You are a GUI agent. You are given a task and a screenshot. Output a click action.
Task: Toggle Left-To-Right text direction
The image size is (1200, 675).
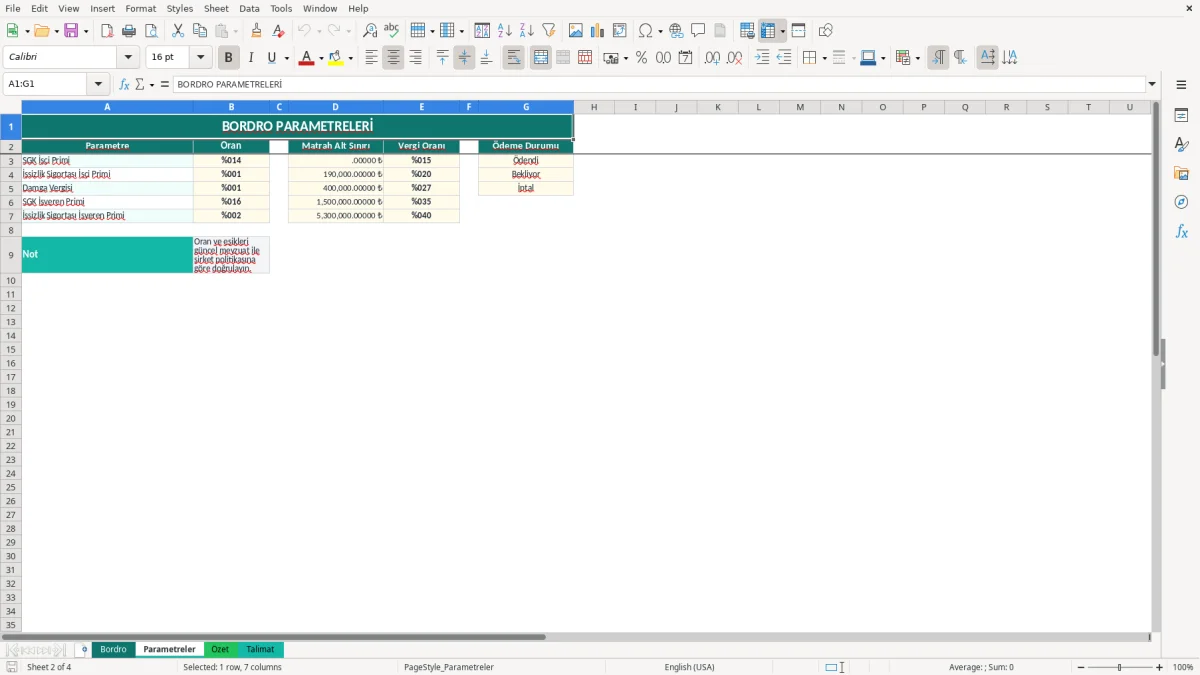coord(938,58)
